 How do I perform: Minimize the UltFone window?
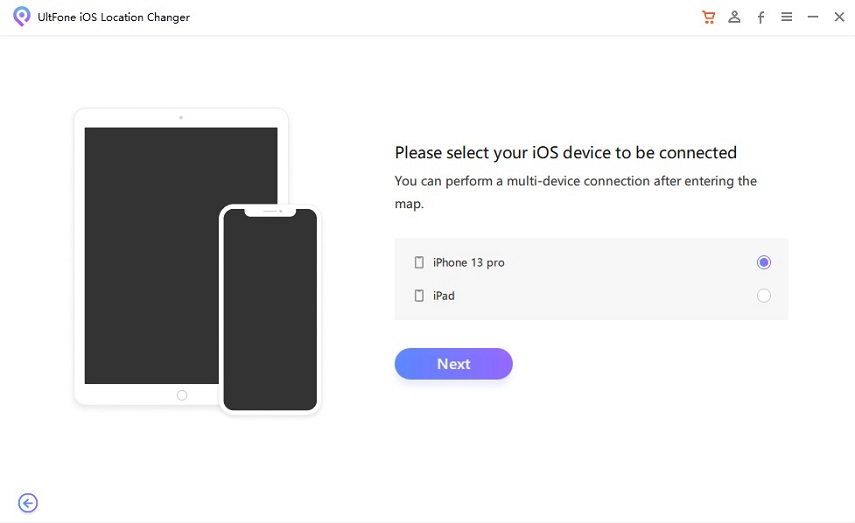813,17
